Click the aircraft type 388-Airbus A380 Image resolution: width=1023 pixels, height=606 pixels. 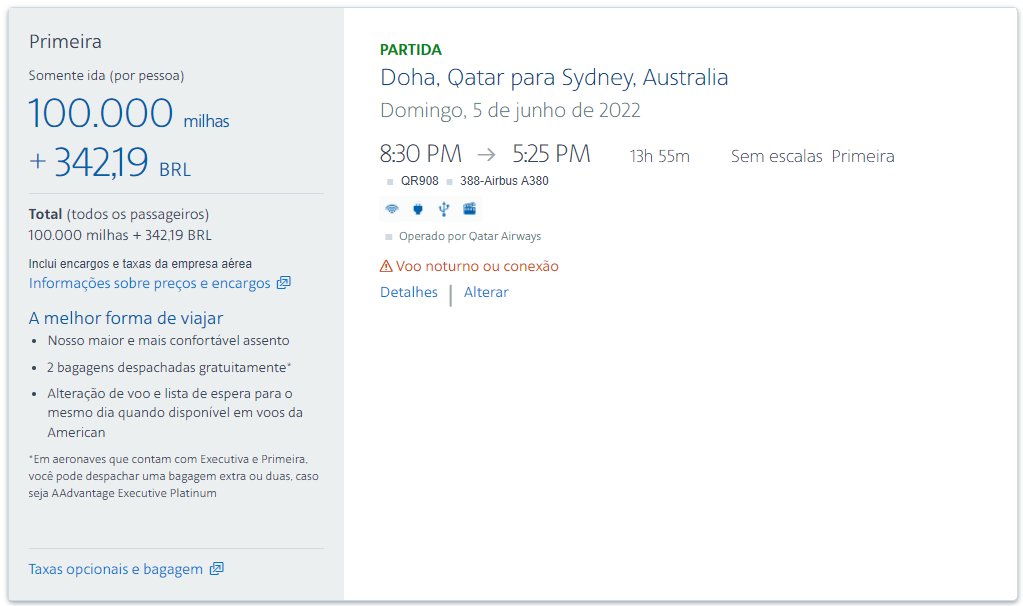click(504, 181)
